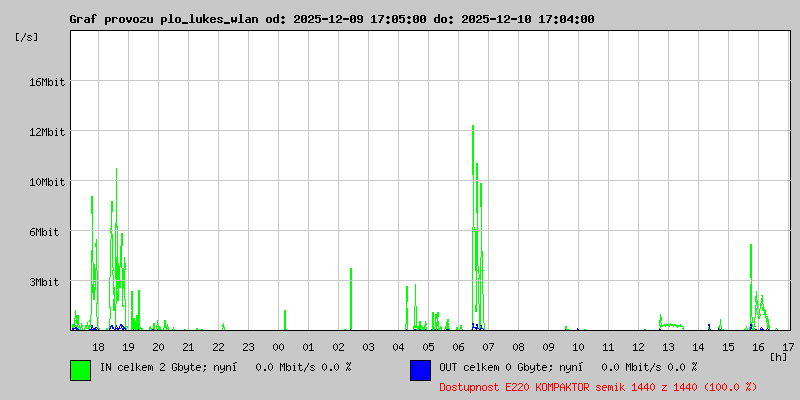Click the hour 18 x-axis label

98,347
